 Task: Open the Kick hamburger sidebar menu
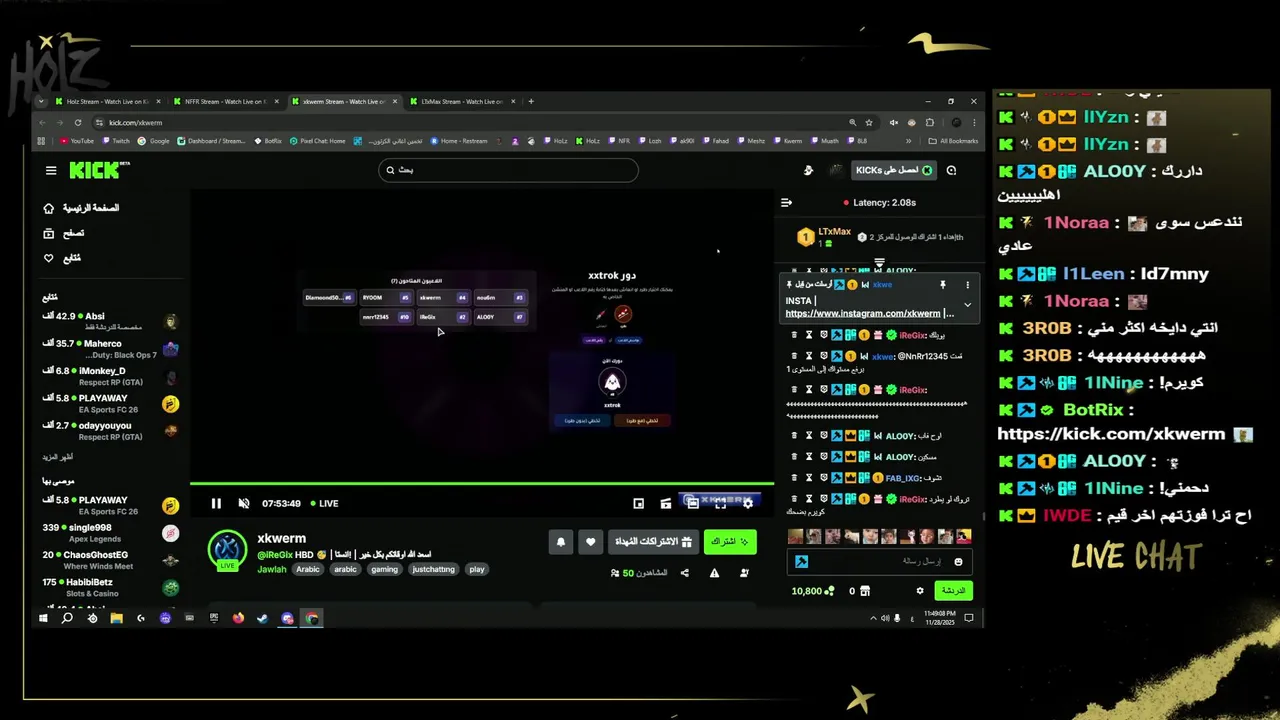click(x=51, y=170)
